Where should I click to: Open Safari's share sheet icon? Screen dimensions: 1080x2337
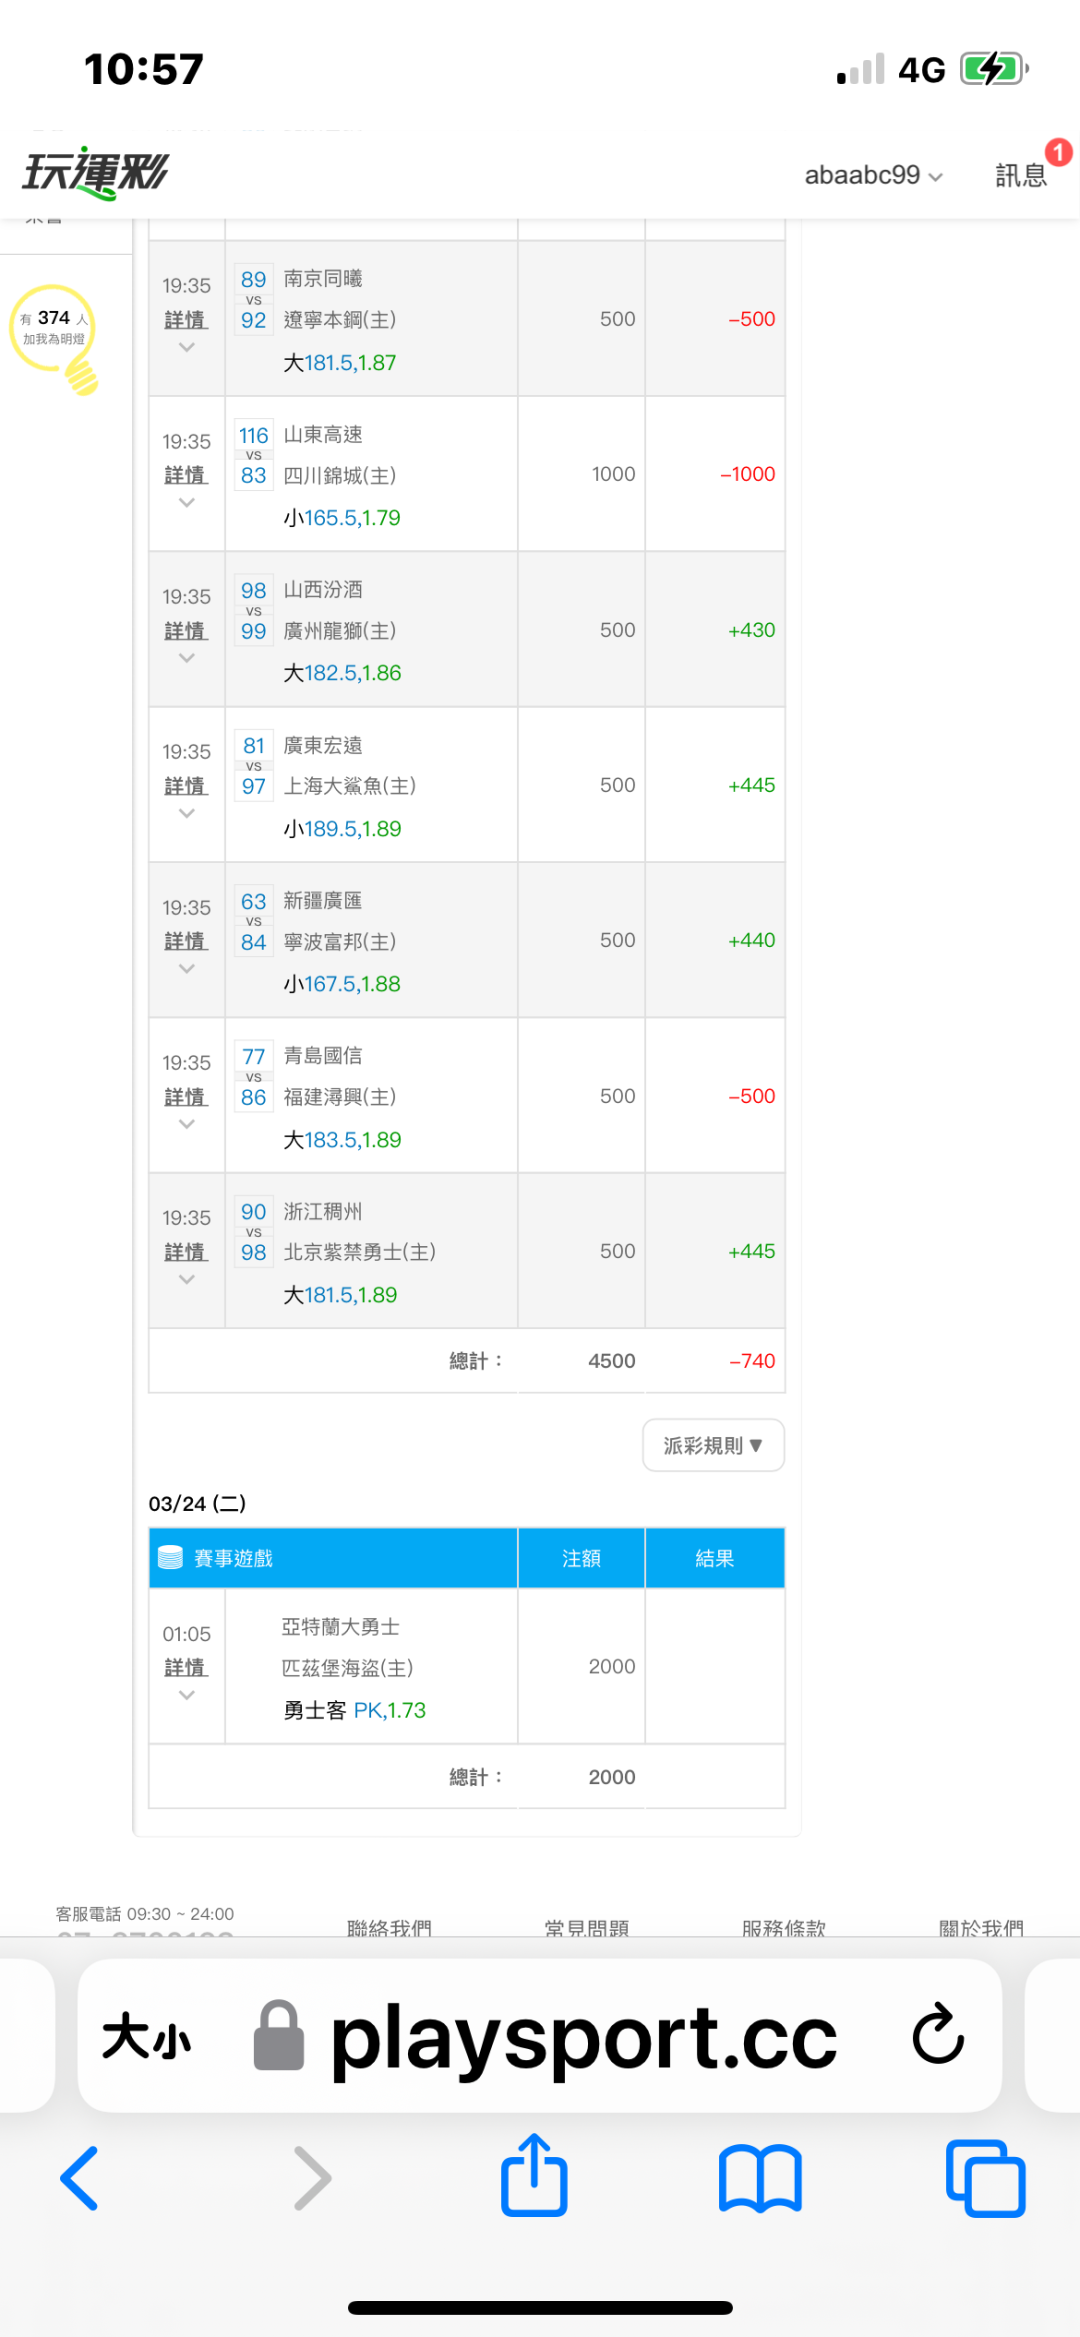[x=534, y=2176]
